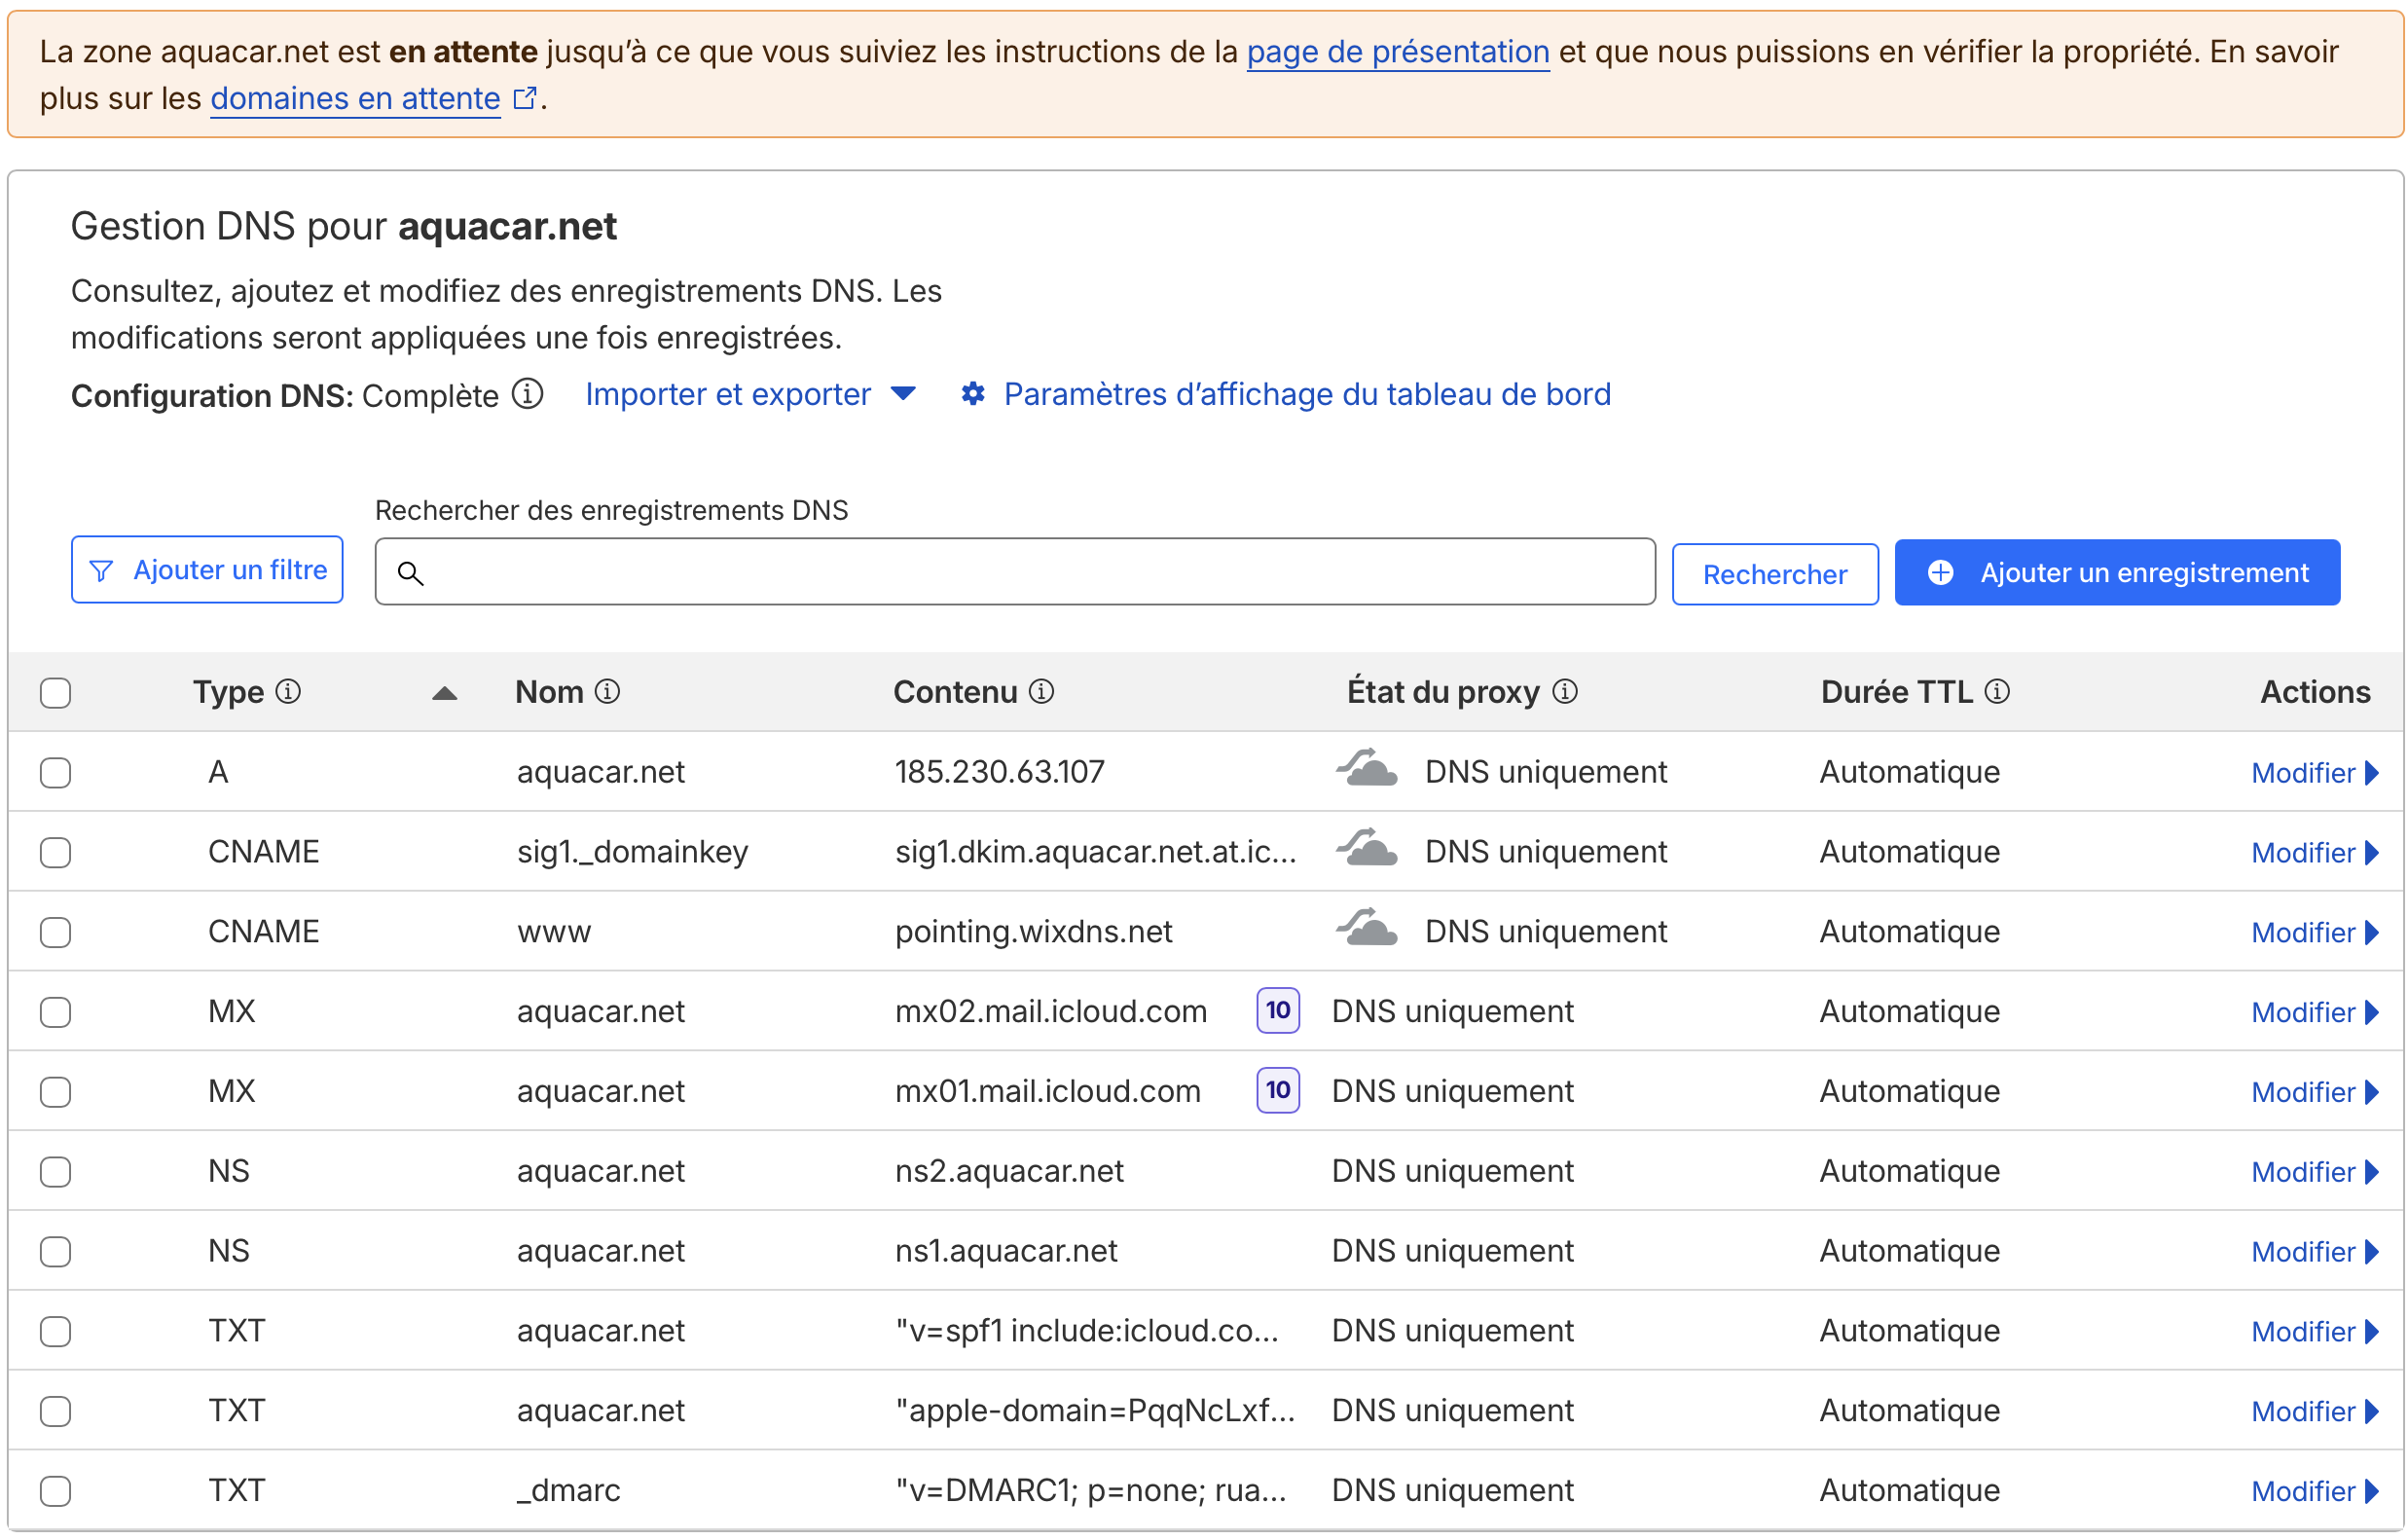Click the info icon next to Durée TTL
This screenshot has width=2408, height=1540.
(1996, 692)
